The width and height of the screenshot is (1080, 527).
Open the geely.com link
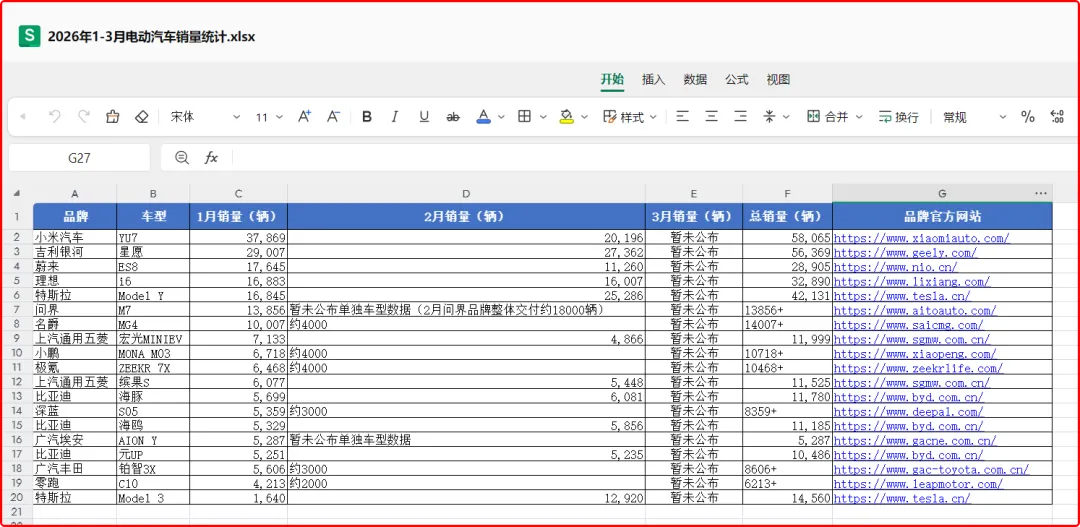tap(905, 253)
